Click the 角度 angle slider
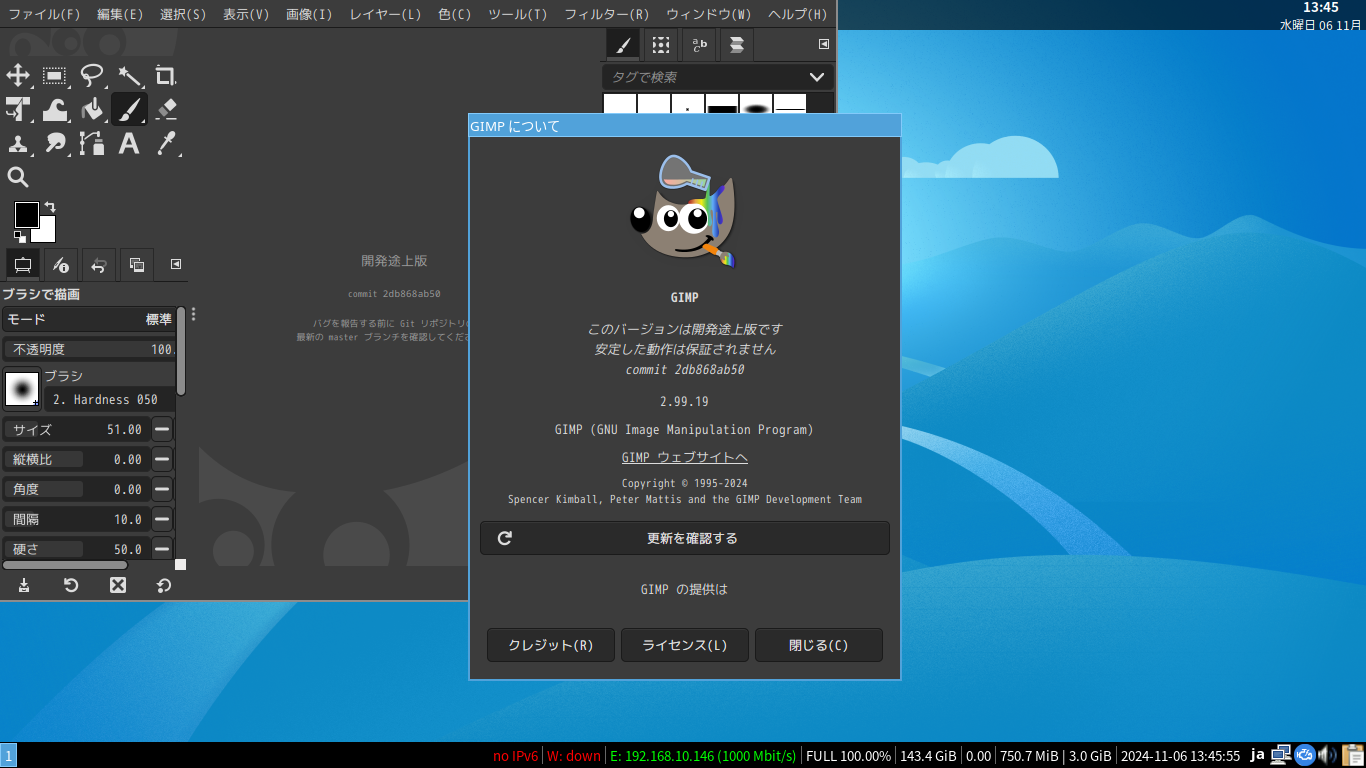This screenshot has width=1366, height=768. pos(76,489)
